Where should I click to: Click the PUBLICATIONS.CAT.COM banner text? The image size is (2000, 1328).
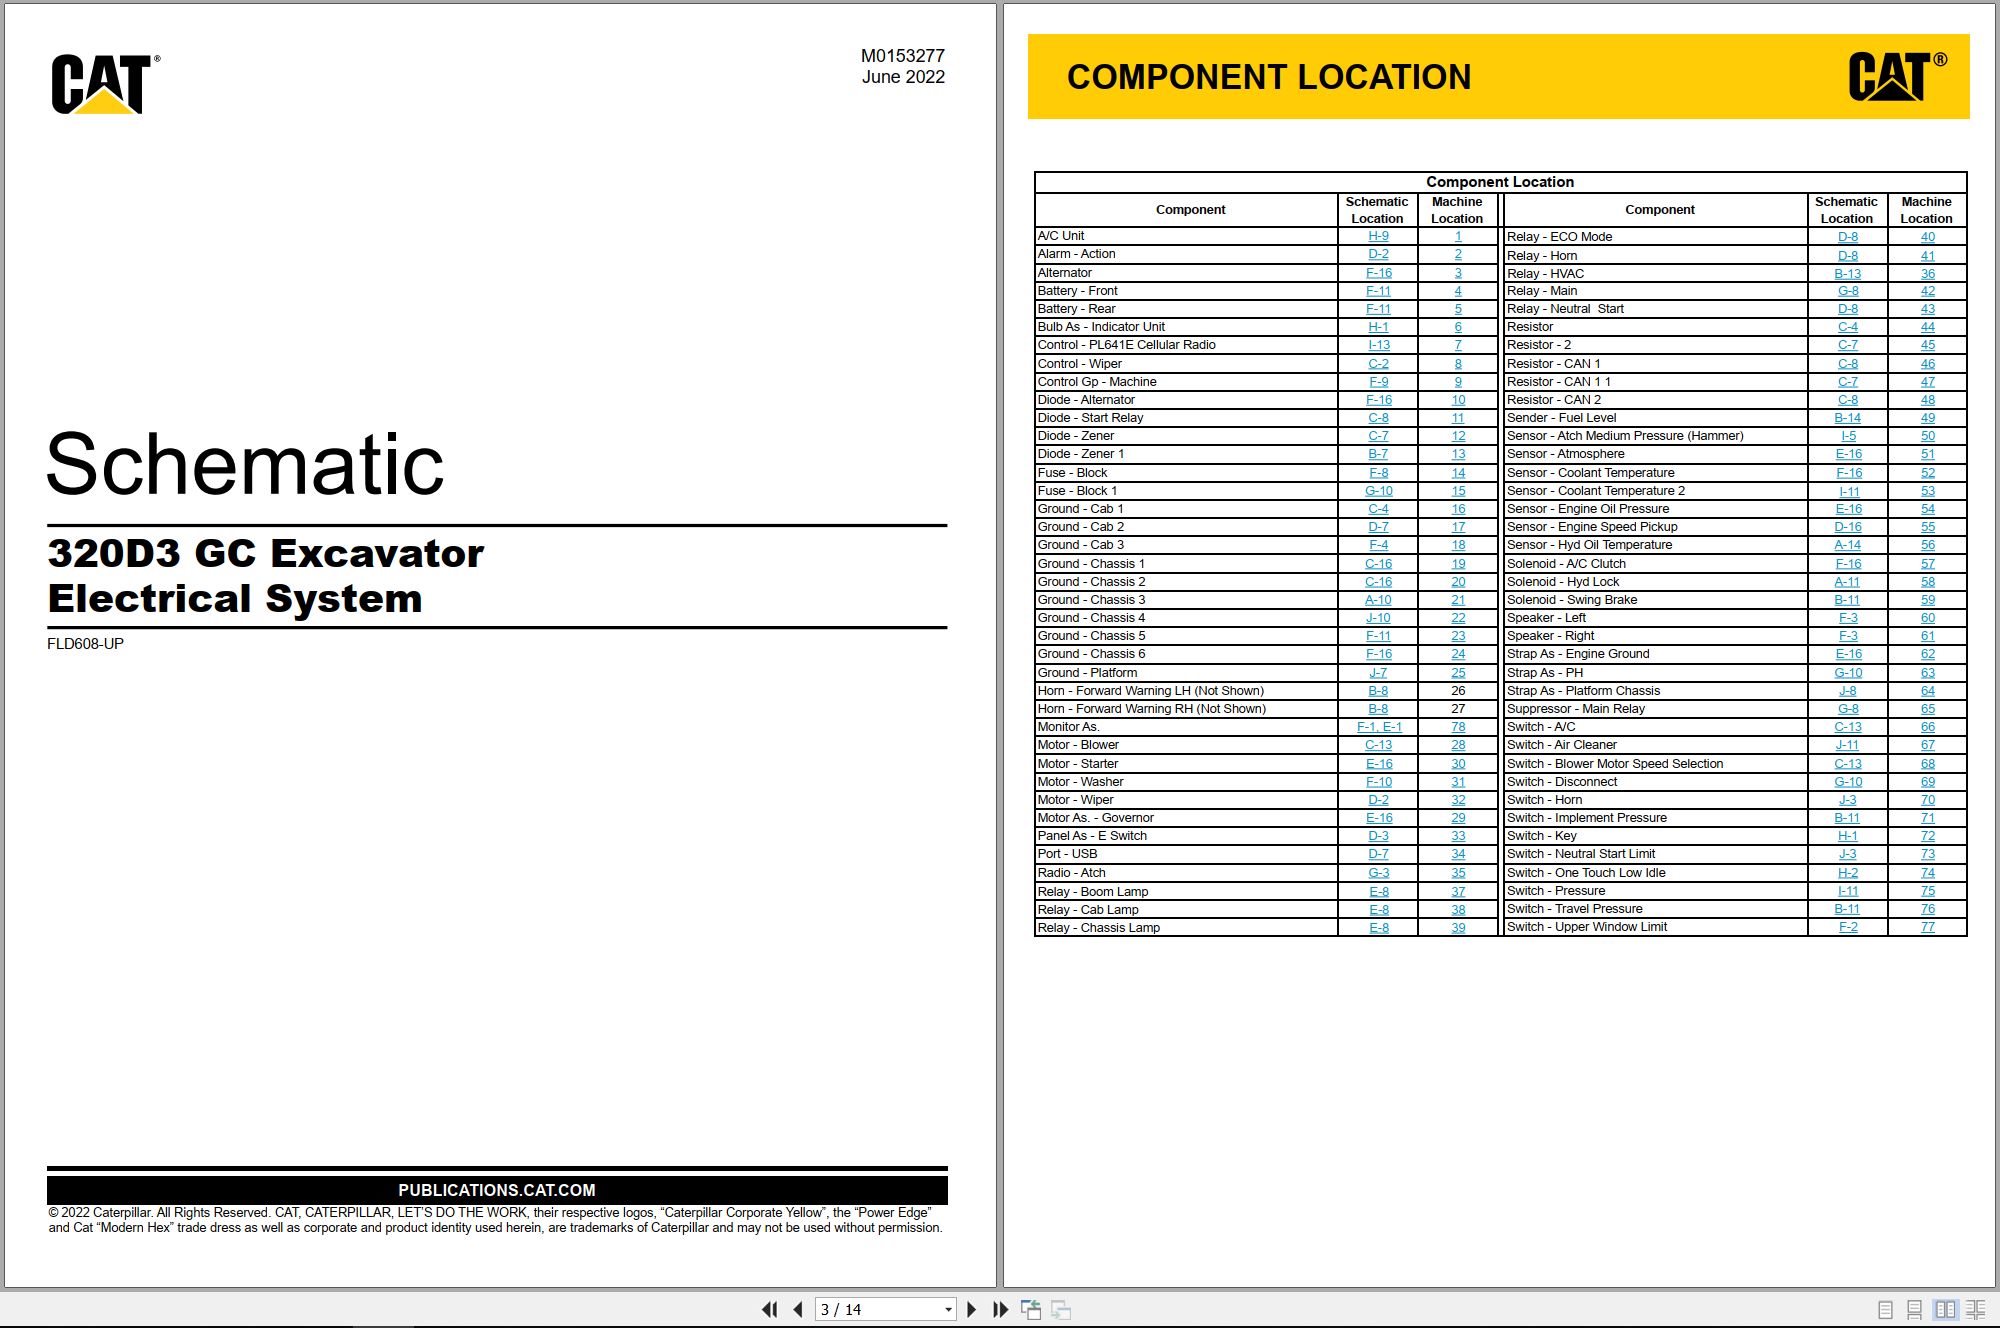click(x=497, y=1190)
